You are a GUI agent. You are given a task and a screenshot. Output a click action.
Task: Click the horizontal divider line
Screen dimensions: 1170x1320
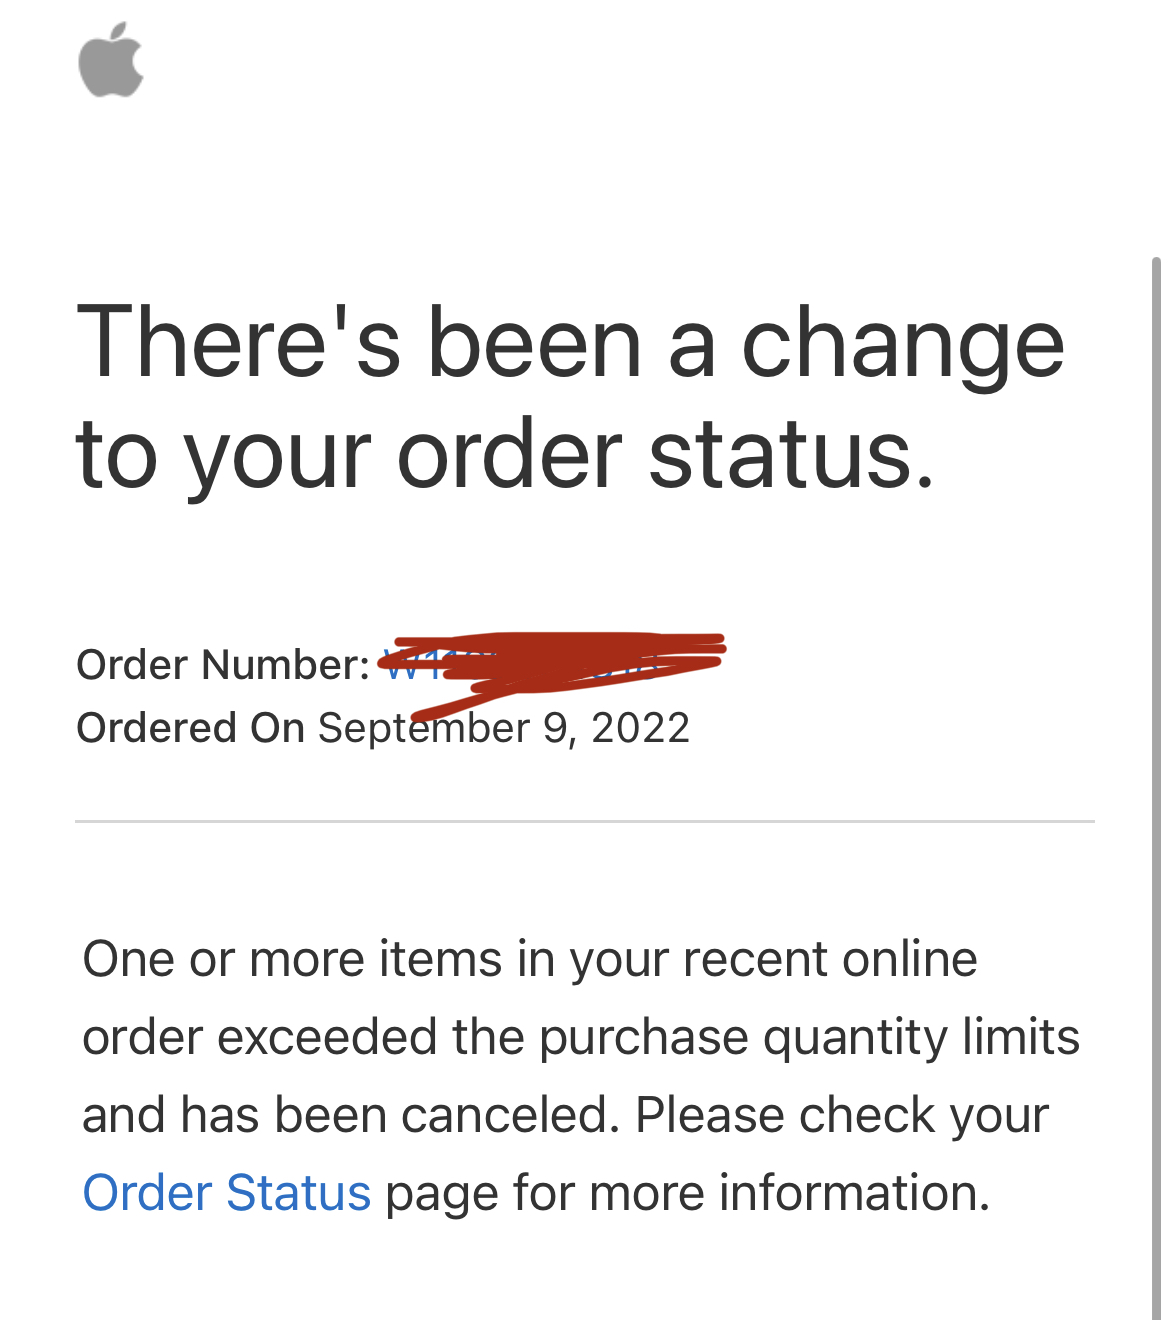click(x=584, y=822)
